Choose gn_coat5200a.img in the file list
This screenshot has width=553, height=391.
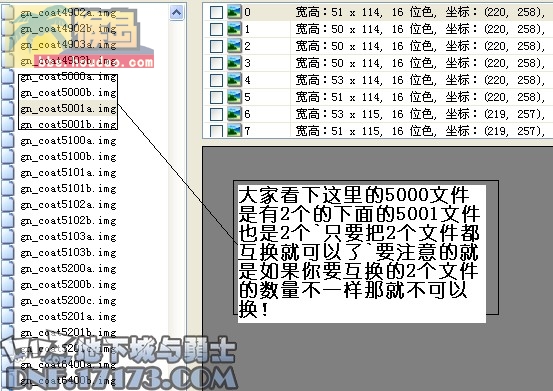(x=68, y=269)
